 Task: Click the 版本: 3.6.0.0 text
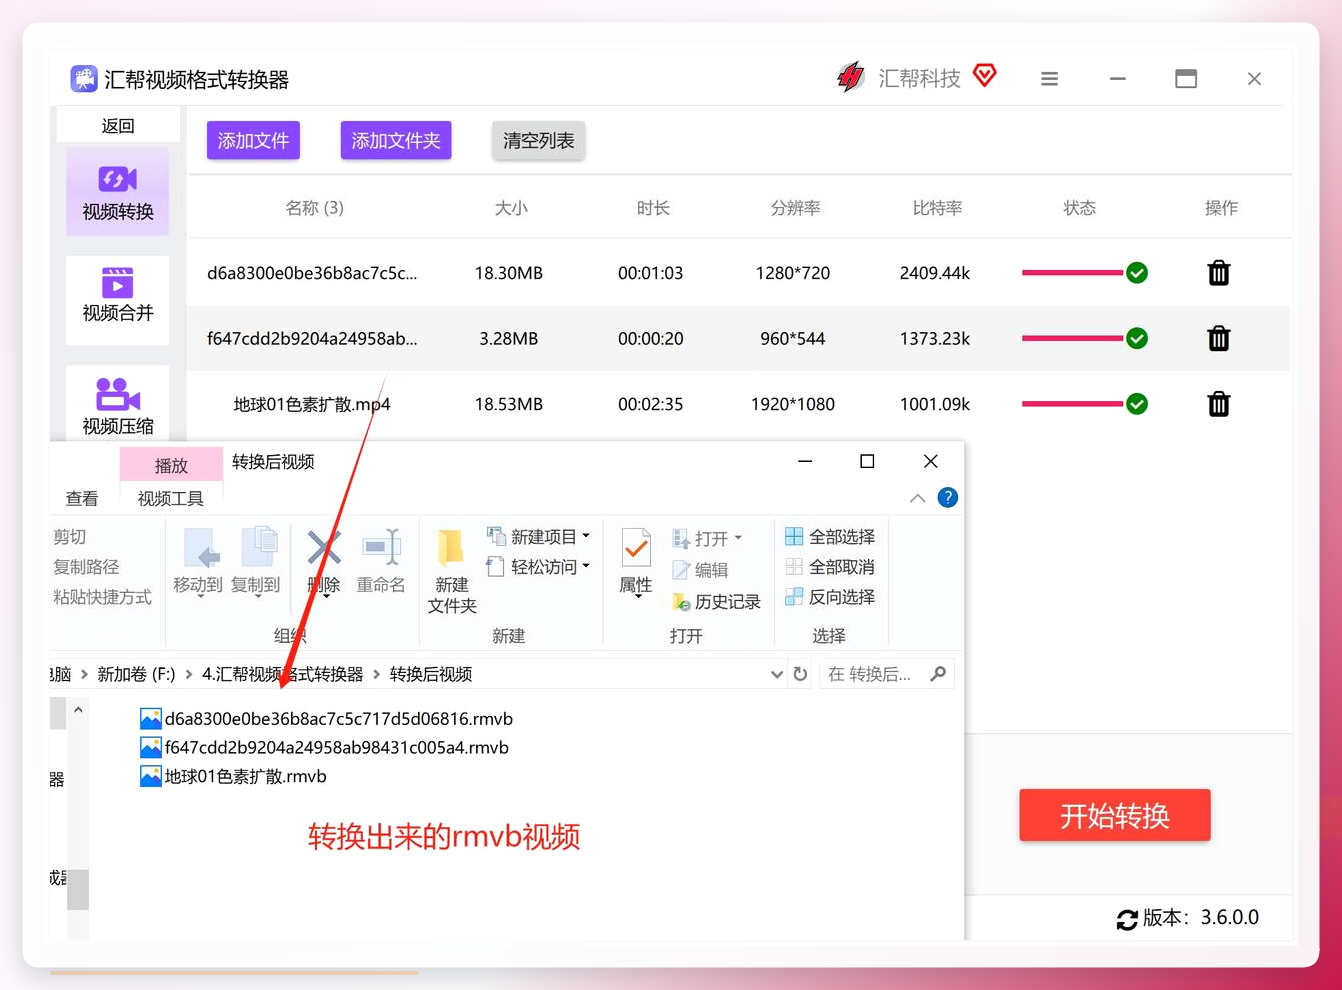1200,918
